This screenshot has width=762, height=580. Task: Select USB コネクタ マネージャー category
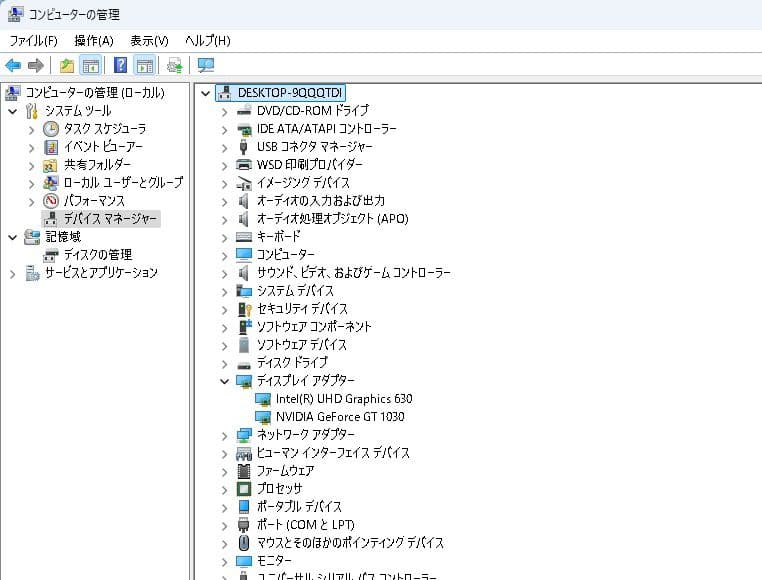tap(314, 146)
